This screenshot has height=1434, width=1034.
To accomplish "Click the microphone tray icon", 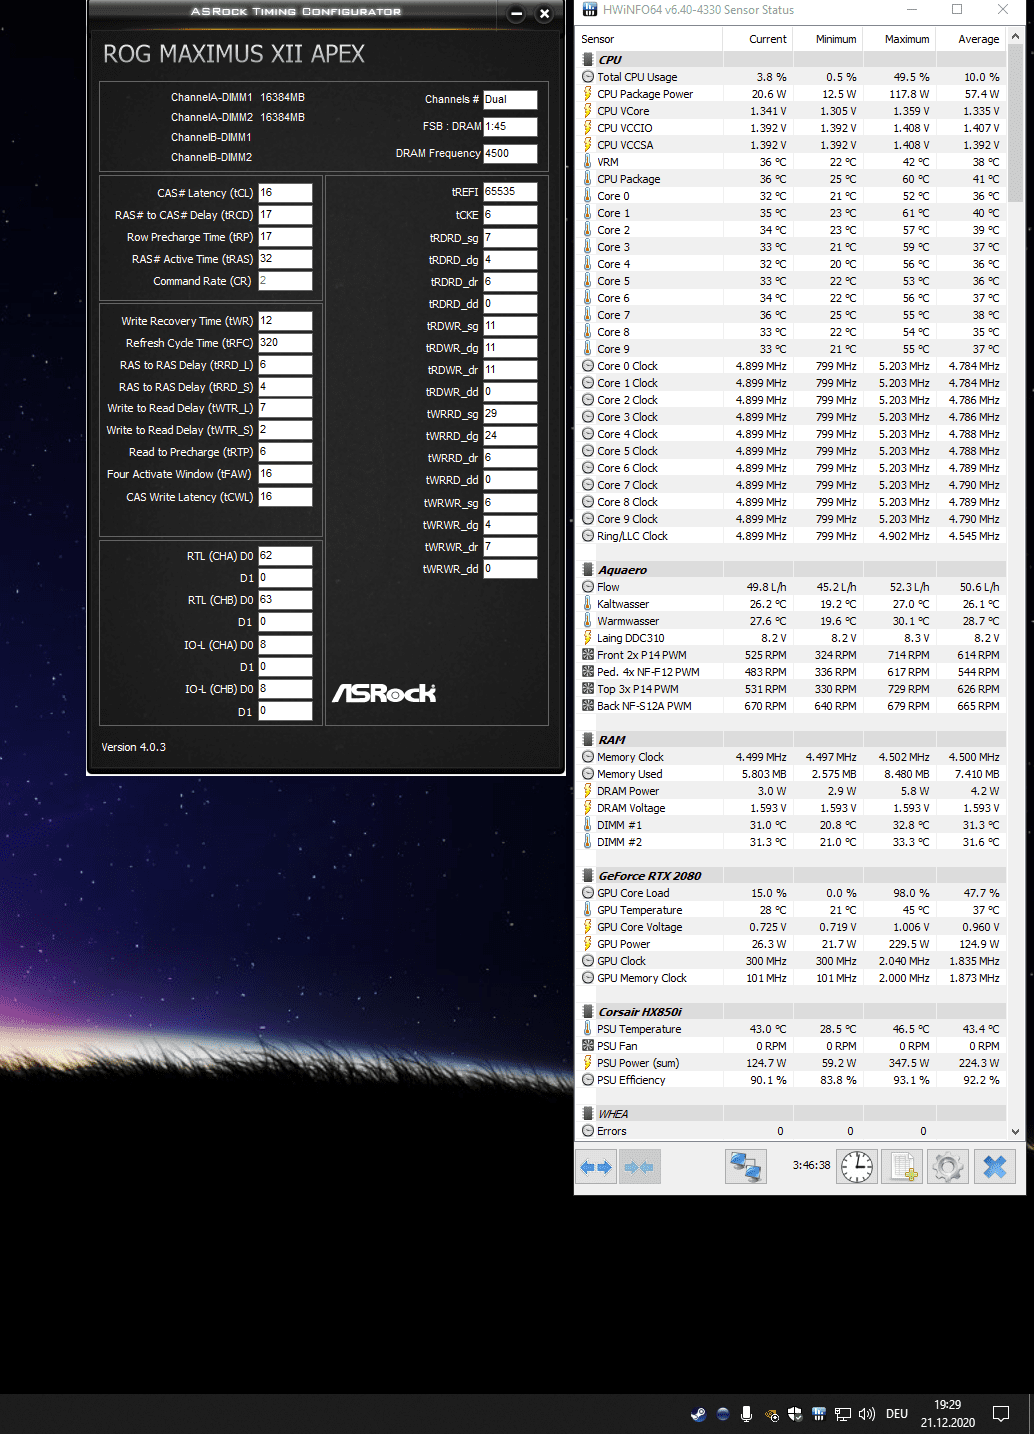I will coord(746,1414).
